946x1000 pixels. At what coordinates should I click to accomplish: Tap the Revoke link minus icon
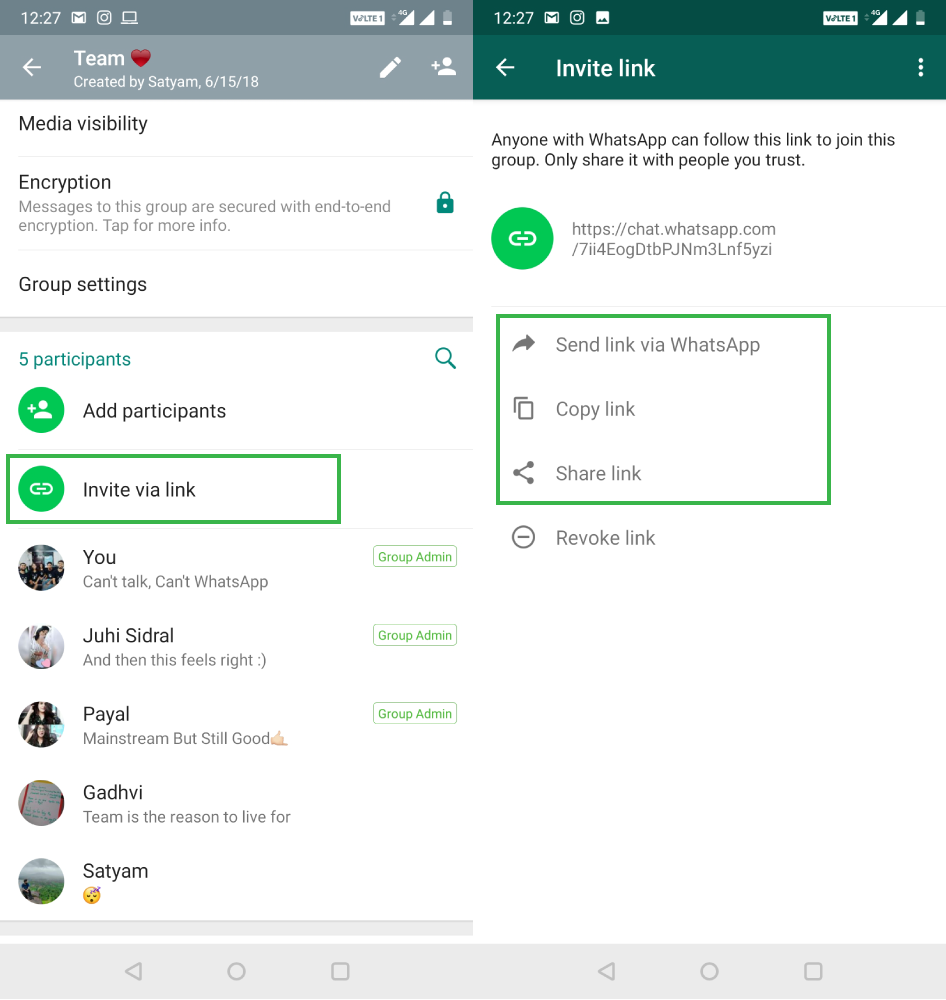pyautogui.click(x=524, y=537)
